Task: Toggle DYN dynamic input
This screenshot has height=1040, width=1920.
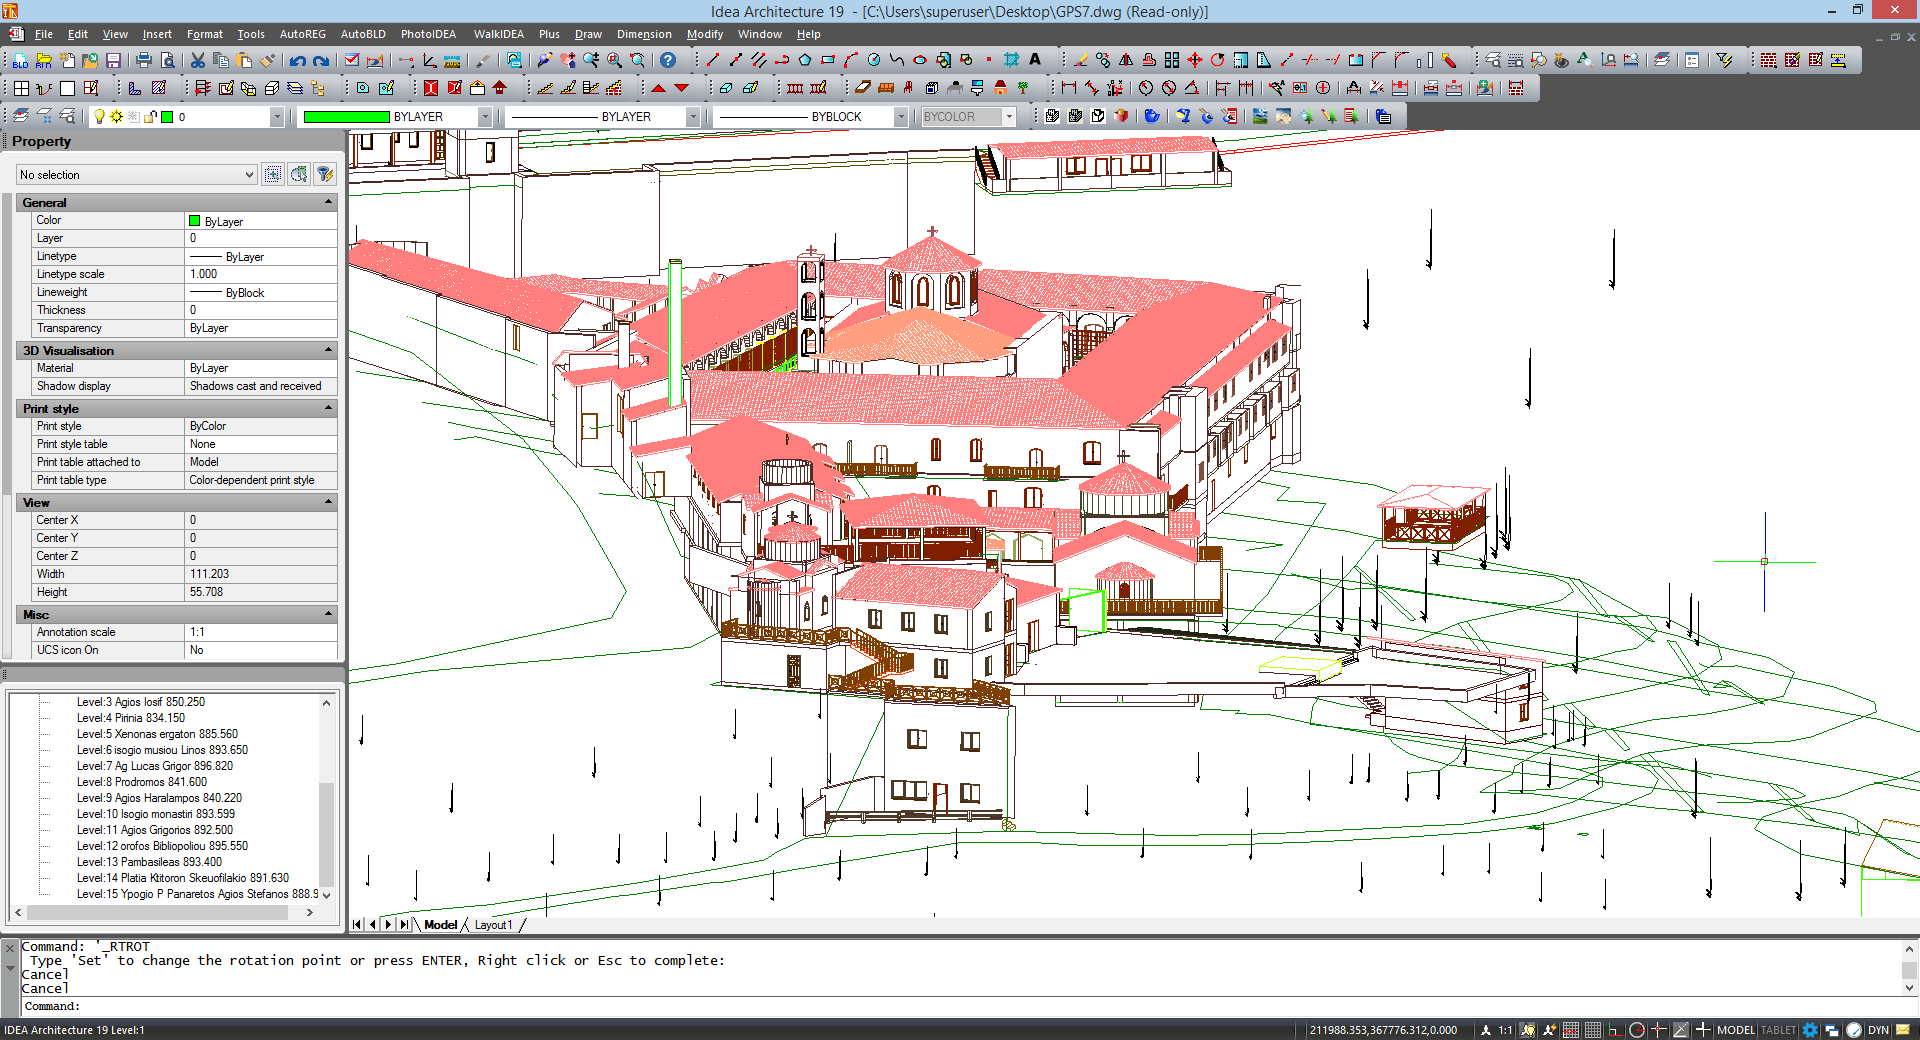Action: click(1878, 1030)
